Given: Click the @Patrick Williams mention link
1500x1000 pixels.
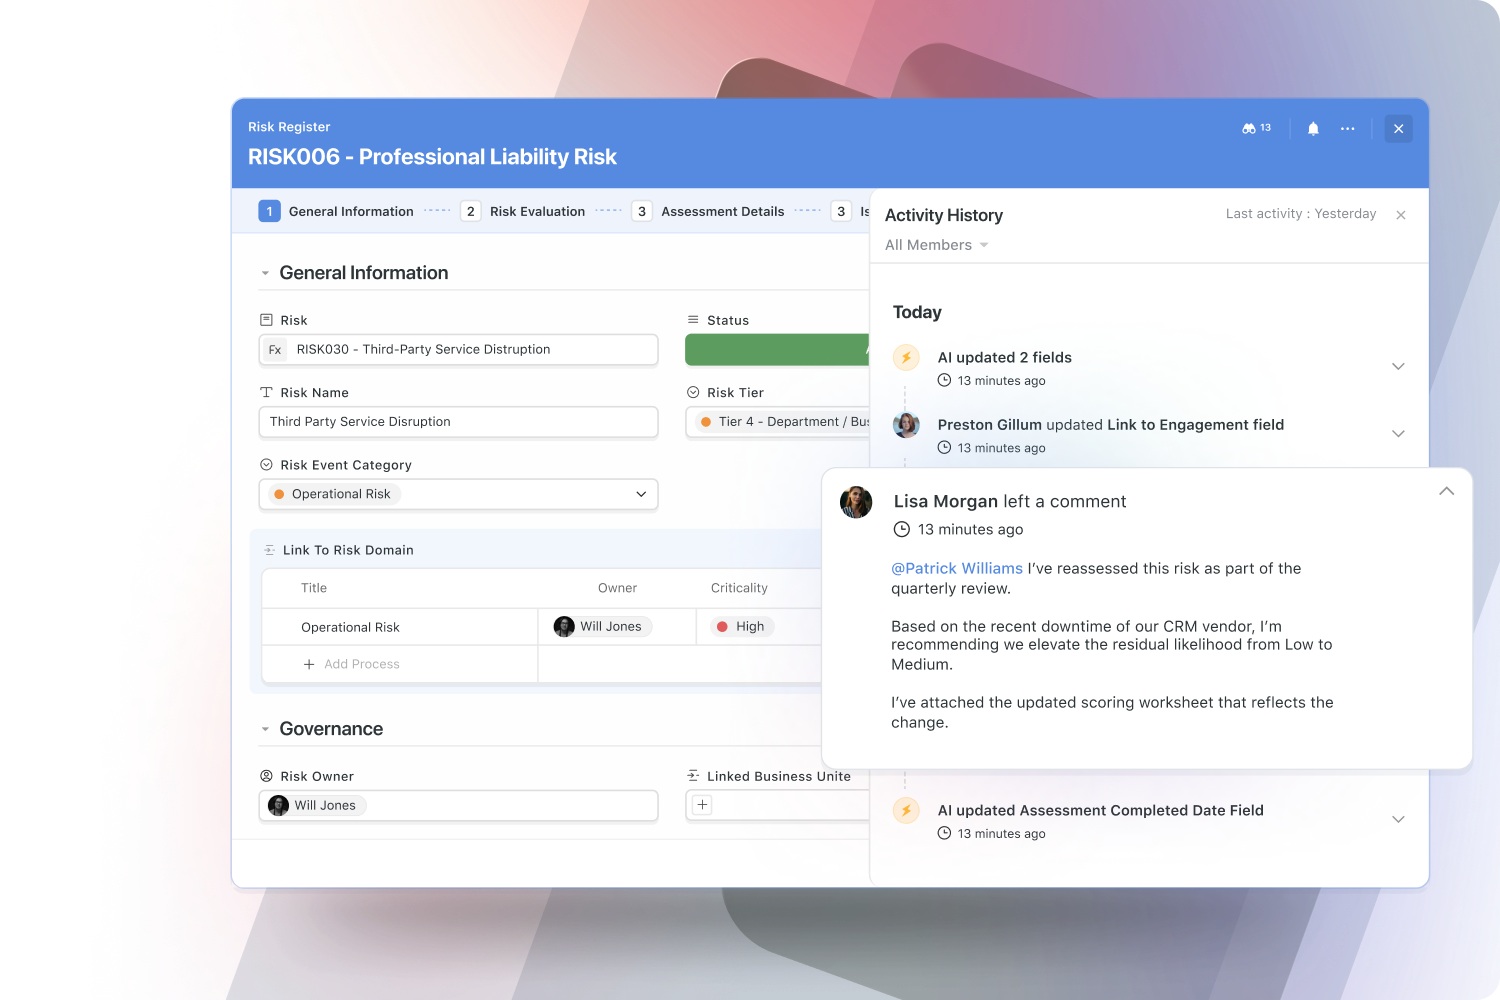Looking at the screenshot, I should point(957,568).
